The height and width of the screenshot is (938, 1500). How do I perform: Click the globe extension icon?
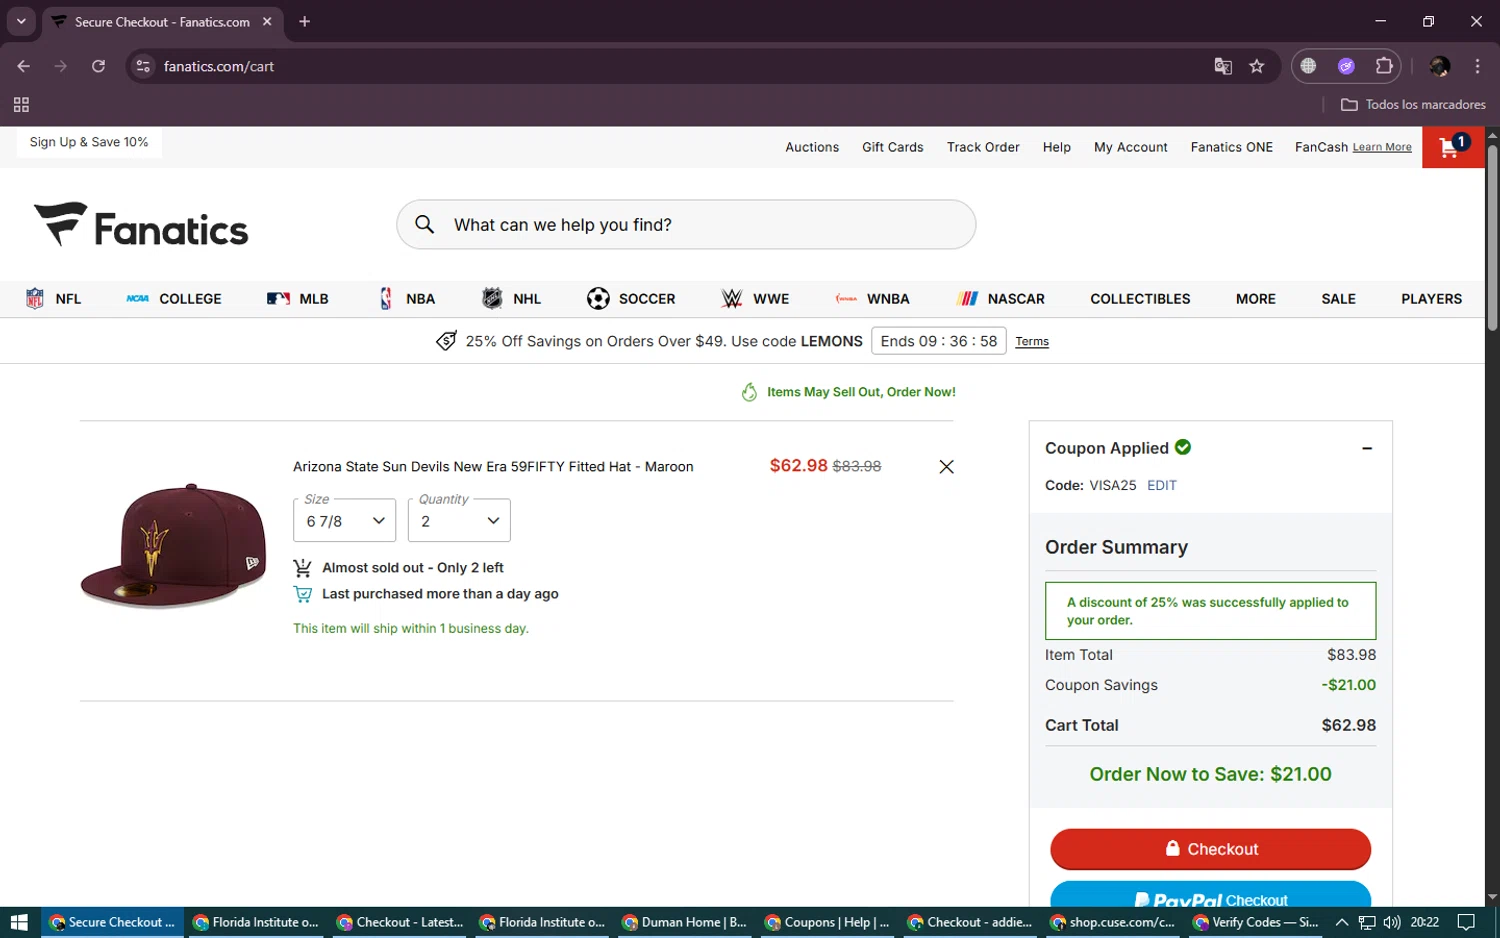(x=1308, y=66)
